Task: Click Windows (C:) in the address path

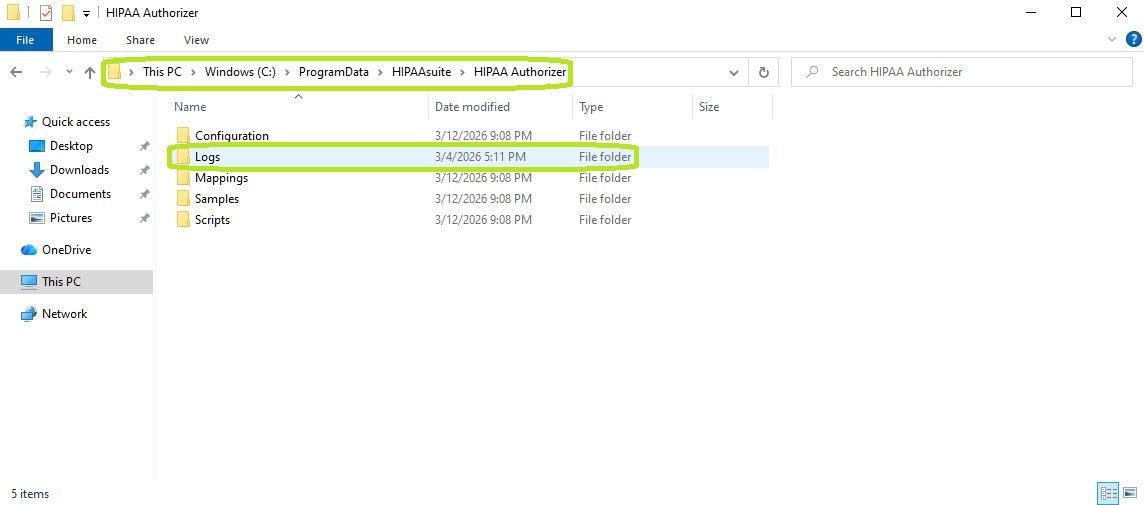Action: click(x=240, y=72)
